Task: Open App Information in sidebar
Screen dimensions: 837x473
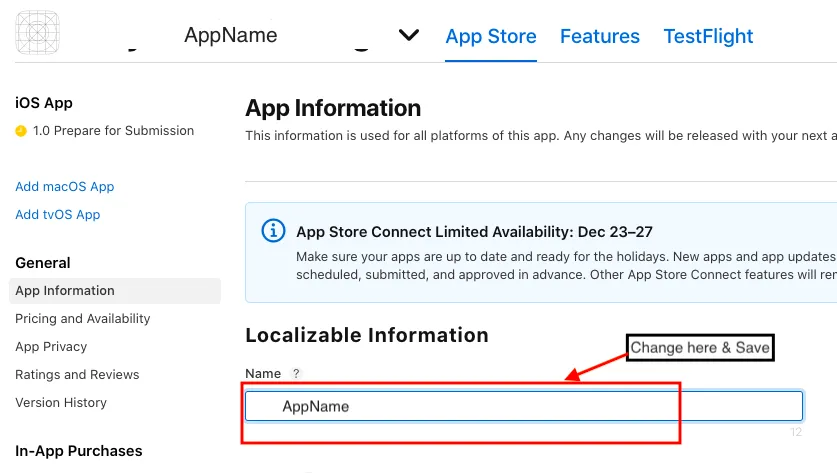Action: click(x=65, y=291)
